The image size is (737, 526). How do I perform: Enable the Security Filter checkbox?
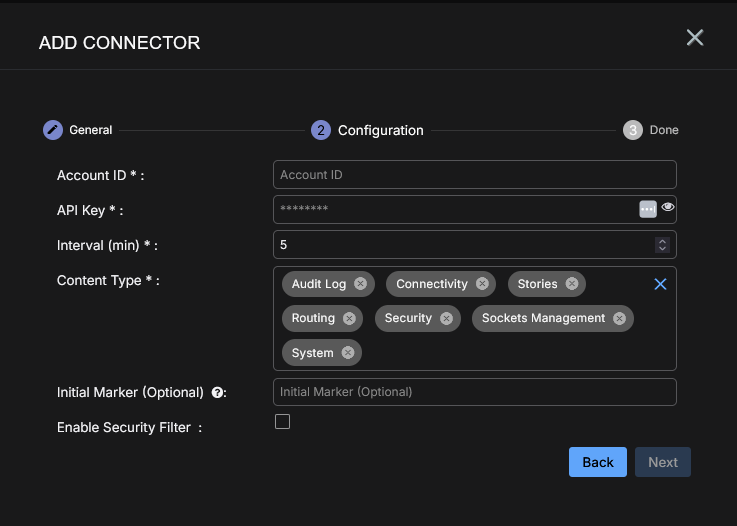(x=283, y=422)
